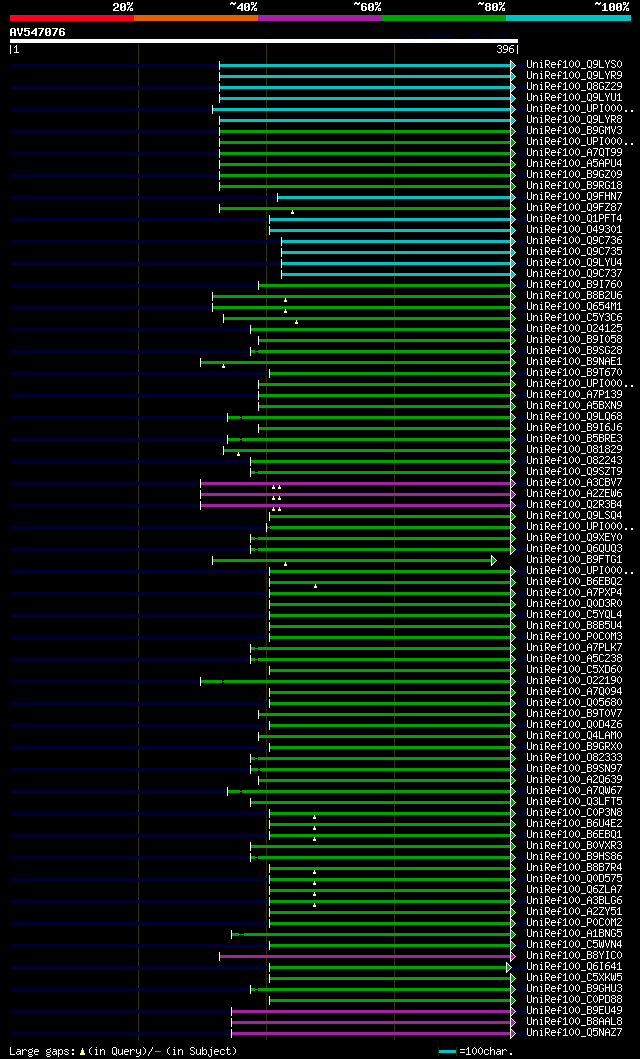This screenshot has width=640, height=1059.
Task: Select the UniRef100_B8AAL8 hit name
Action: [575, 1022]
